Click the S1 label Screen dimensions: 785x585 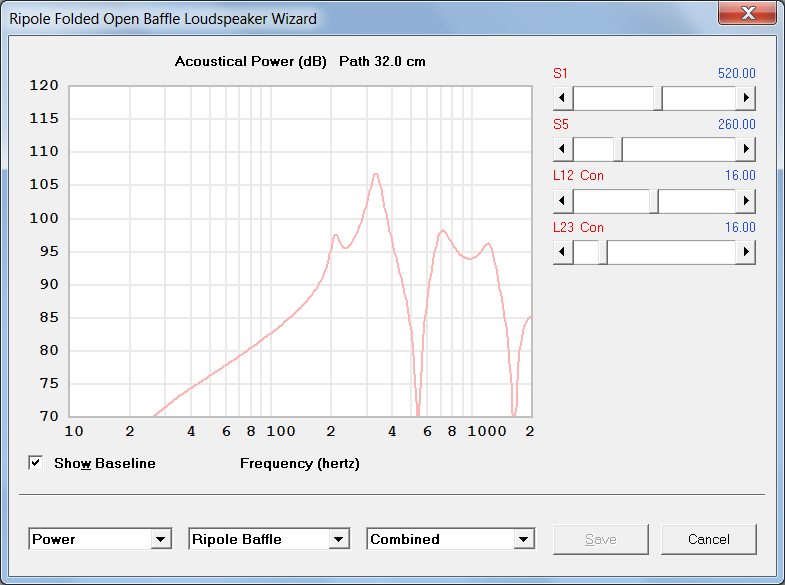pyautogui.click(x=560, y=74)
